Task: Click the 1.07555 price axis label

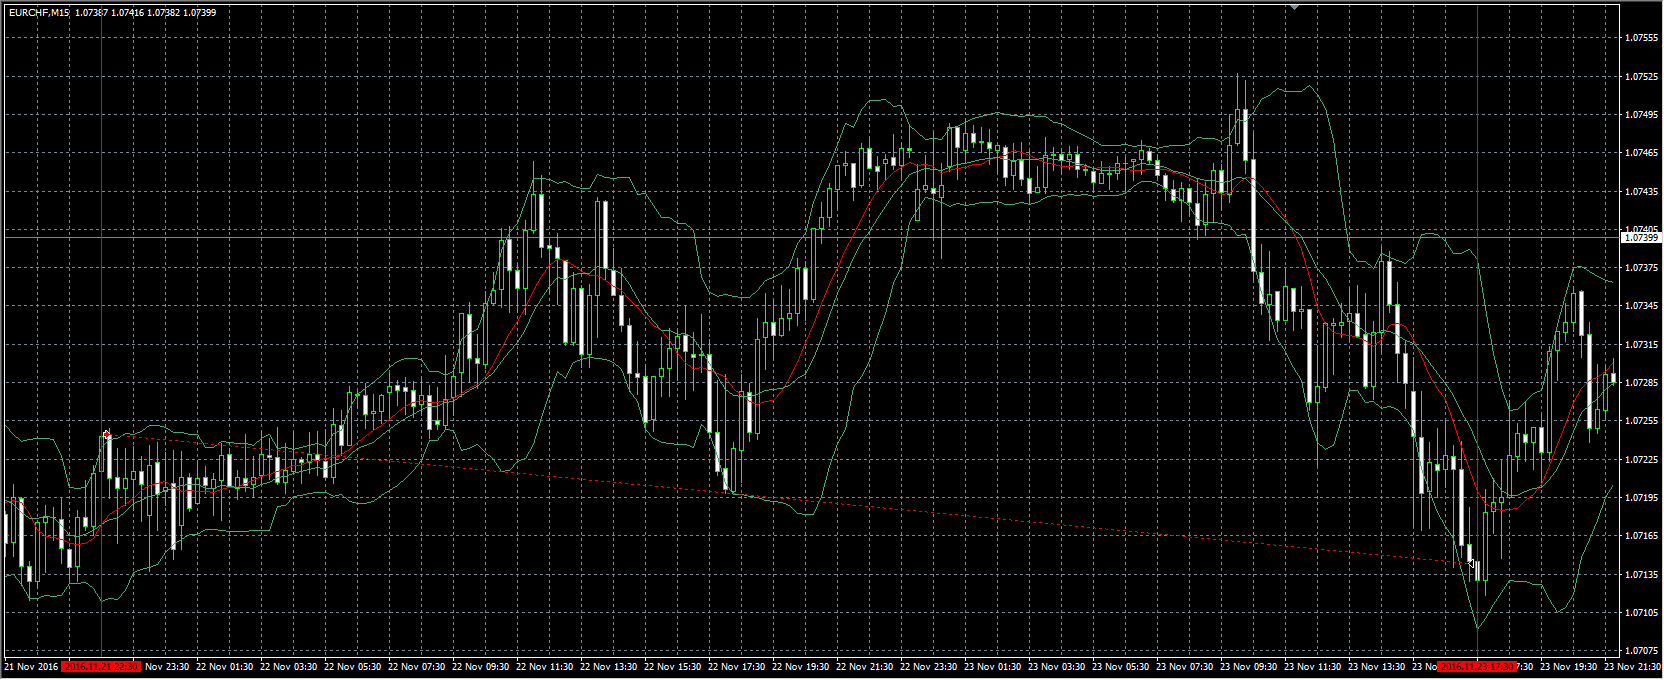Action: (1642, 38)
